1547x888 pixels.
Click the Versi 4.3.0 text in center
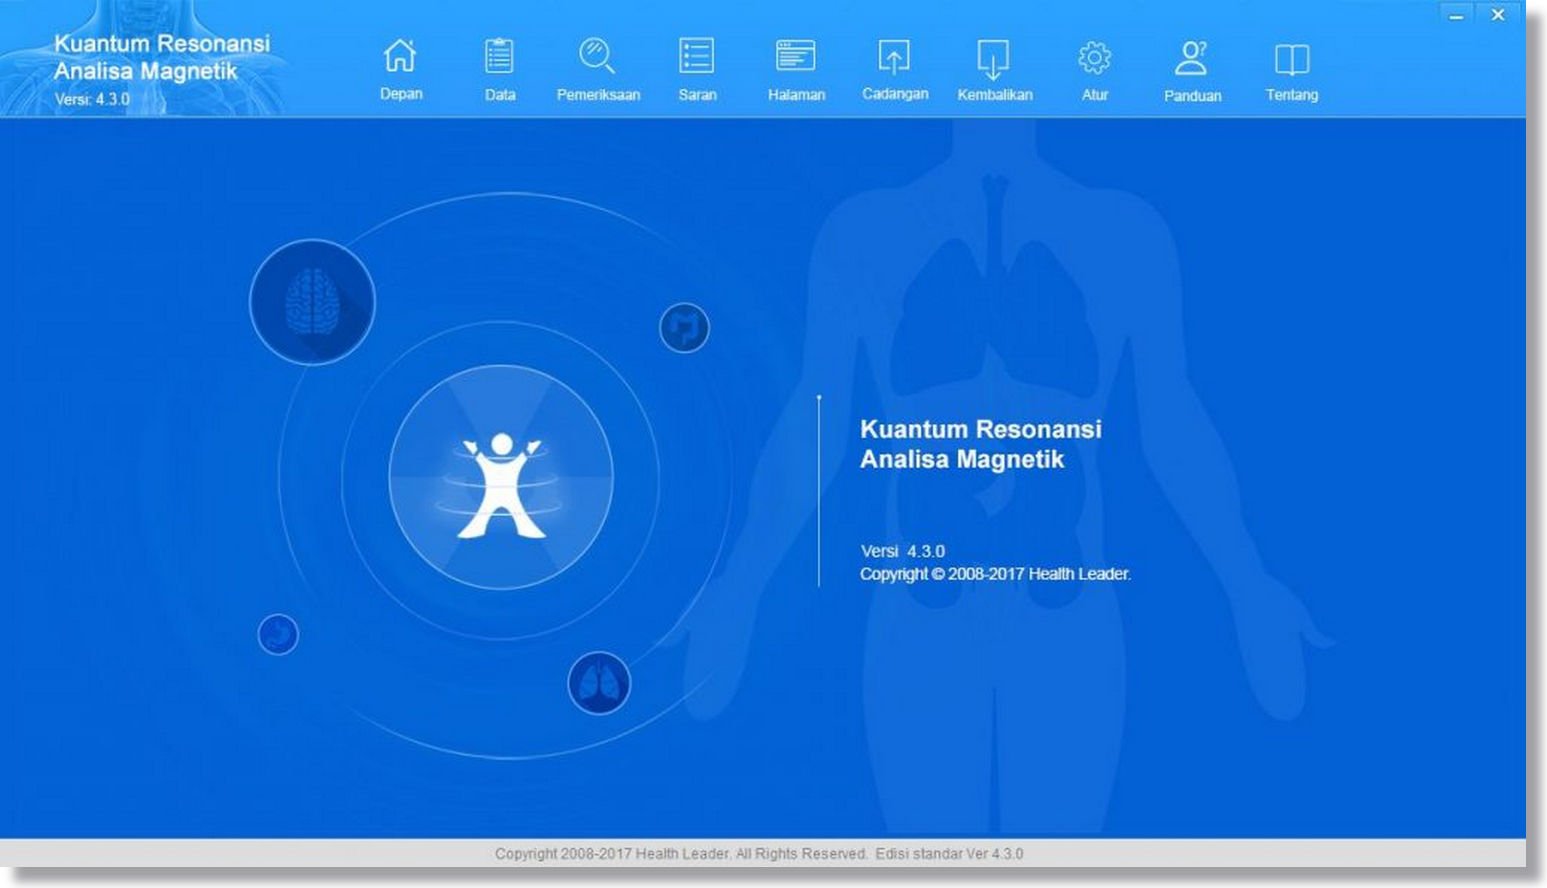coord(902,551)
